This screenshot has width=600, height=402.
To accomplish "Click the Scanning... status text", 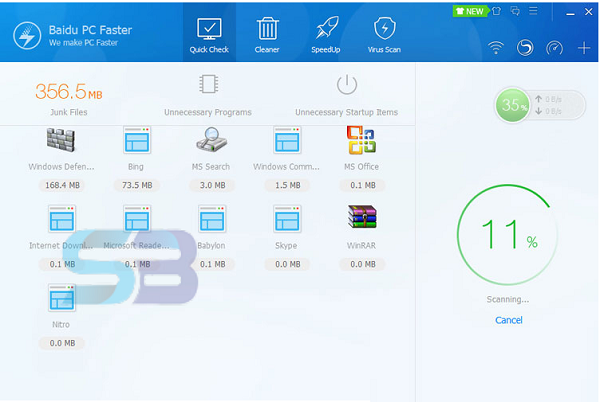I will [x=508, y=299].
